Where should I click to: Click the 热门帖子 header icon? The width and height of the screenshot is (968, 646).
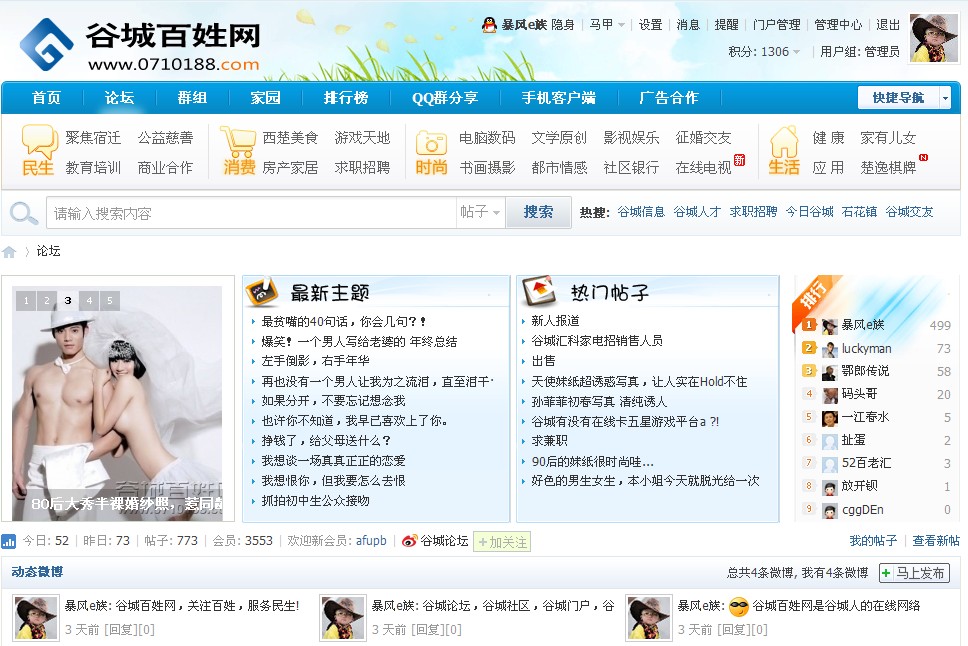(x=540, y=291)
